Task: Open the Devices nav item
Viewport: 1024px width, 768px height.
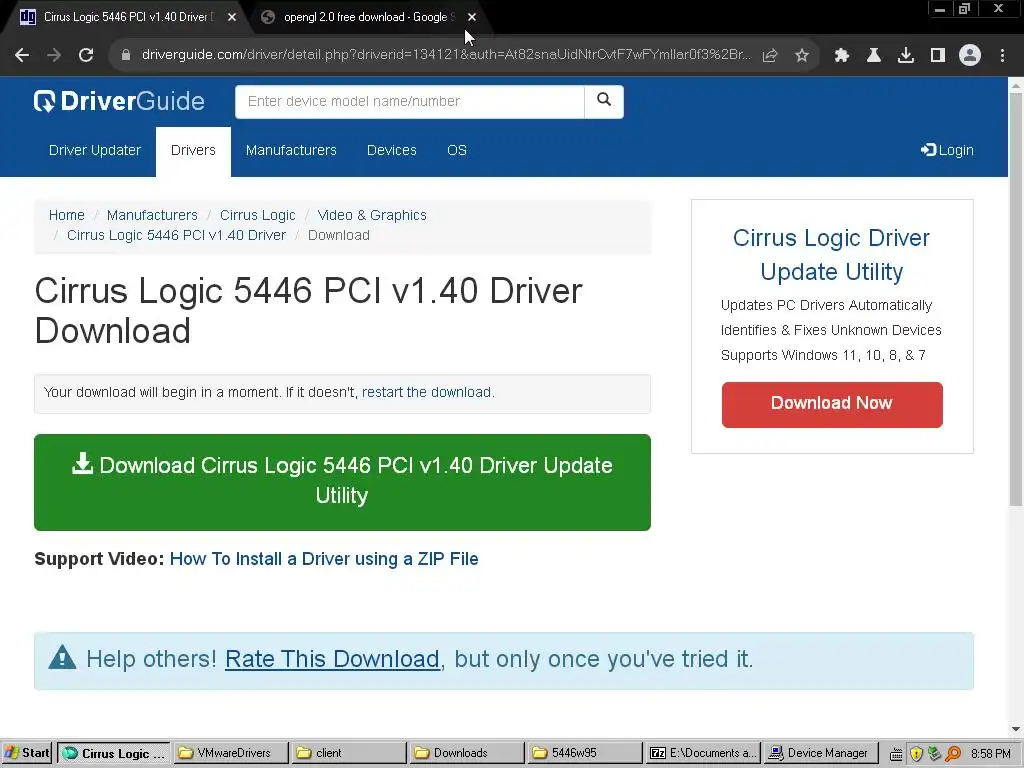Action: [x=392, y=150]
